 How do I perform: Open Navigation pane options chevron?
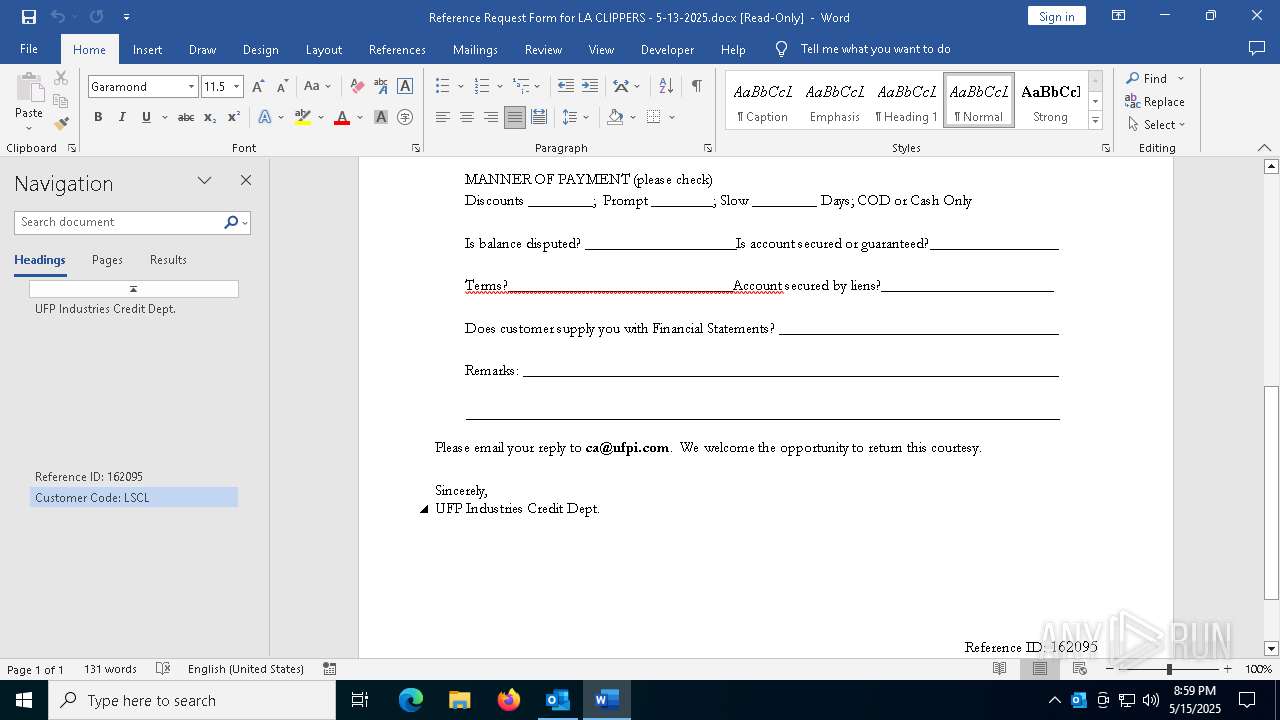click(204, 180)
